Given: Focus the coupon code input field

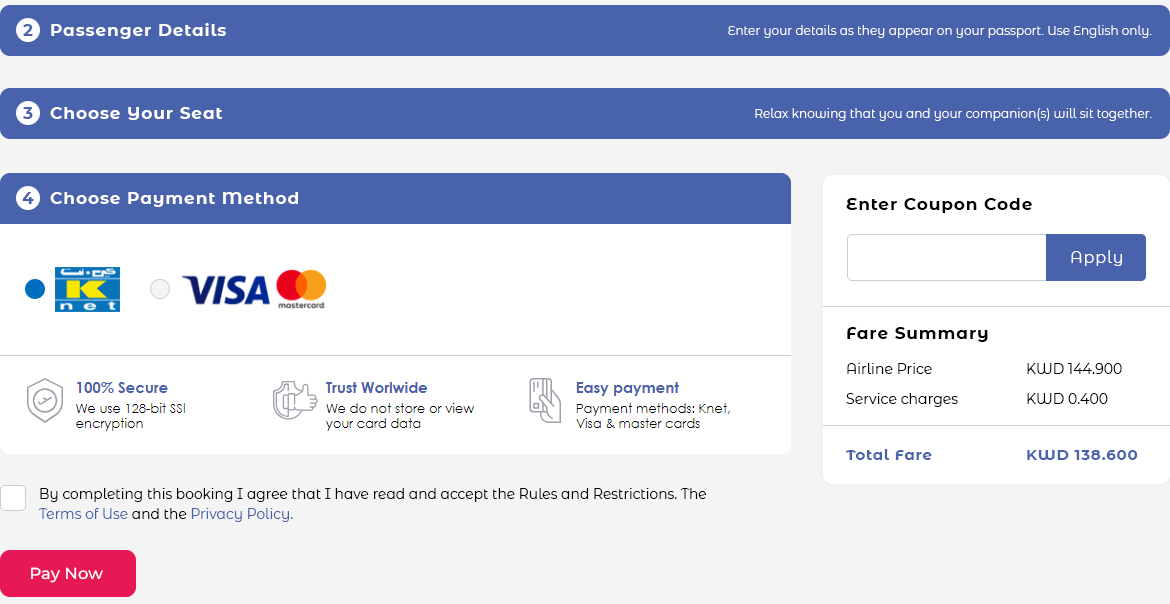Looking at the screenshot, I should tap(946, 258).
